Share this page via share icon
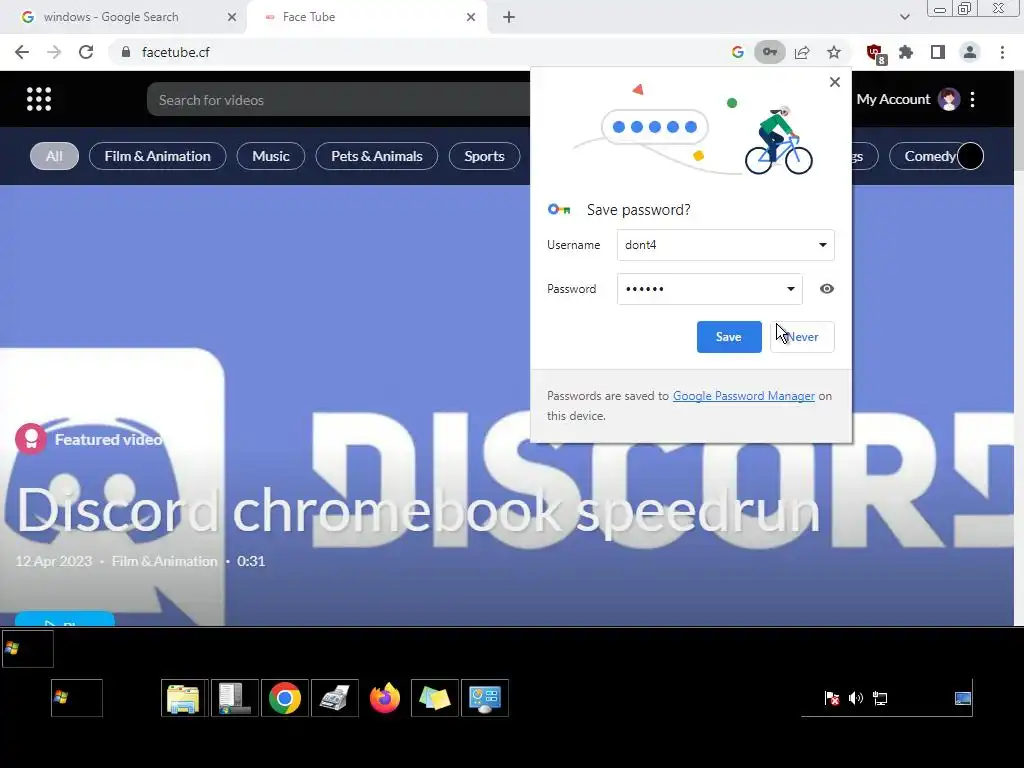 point(802,52)
